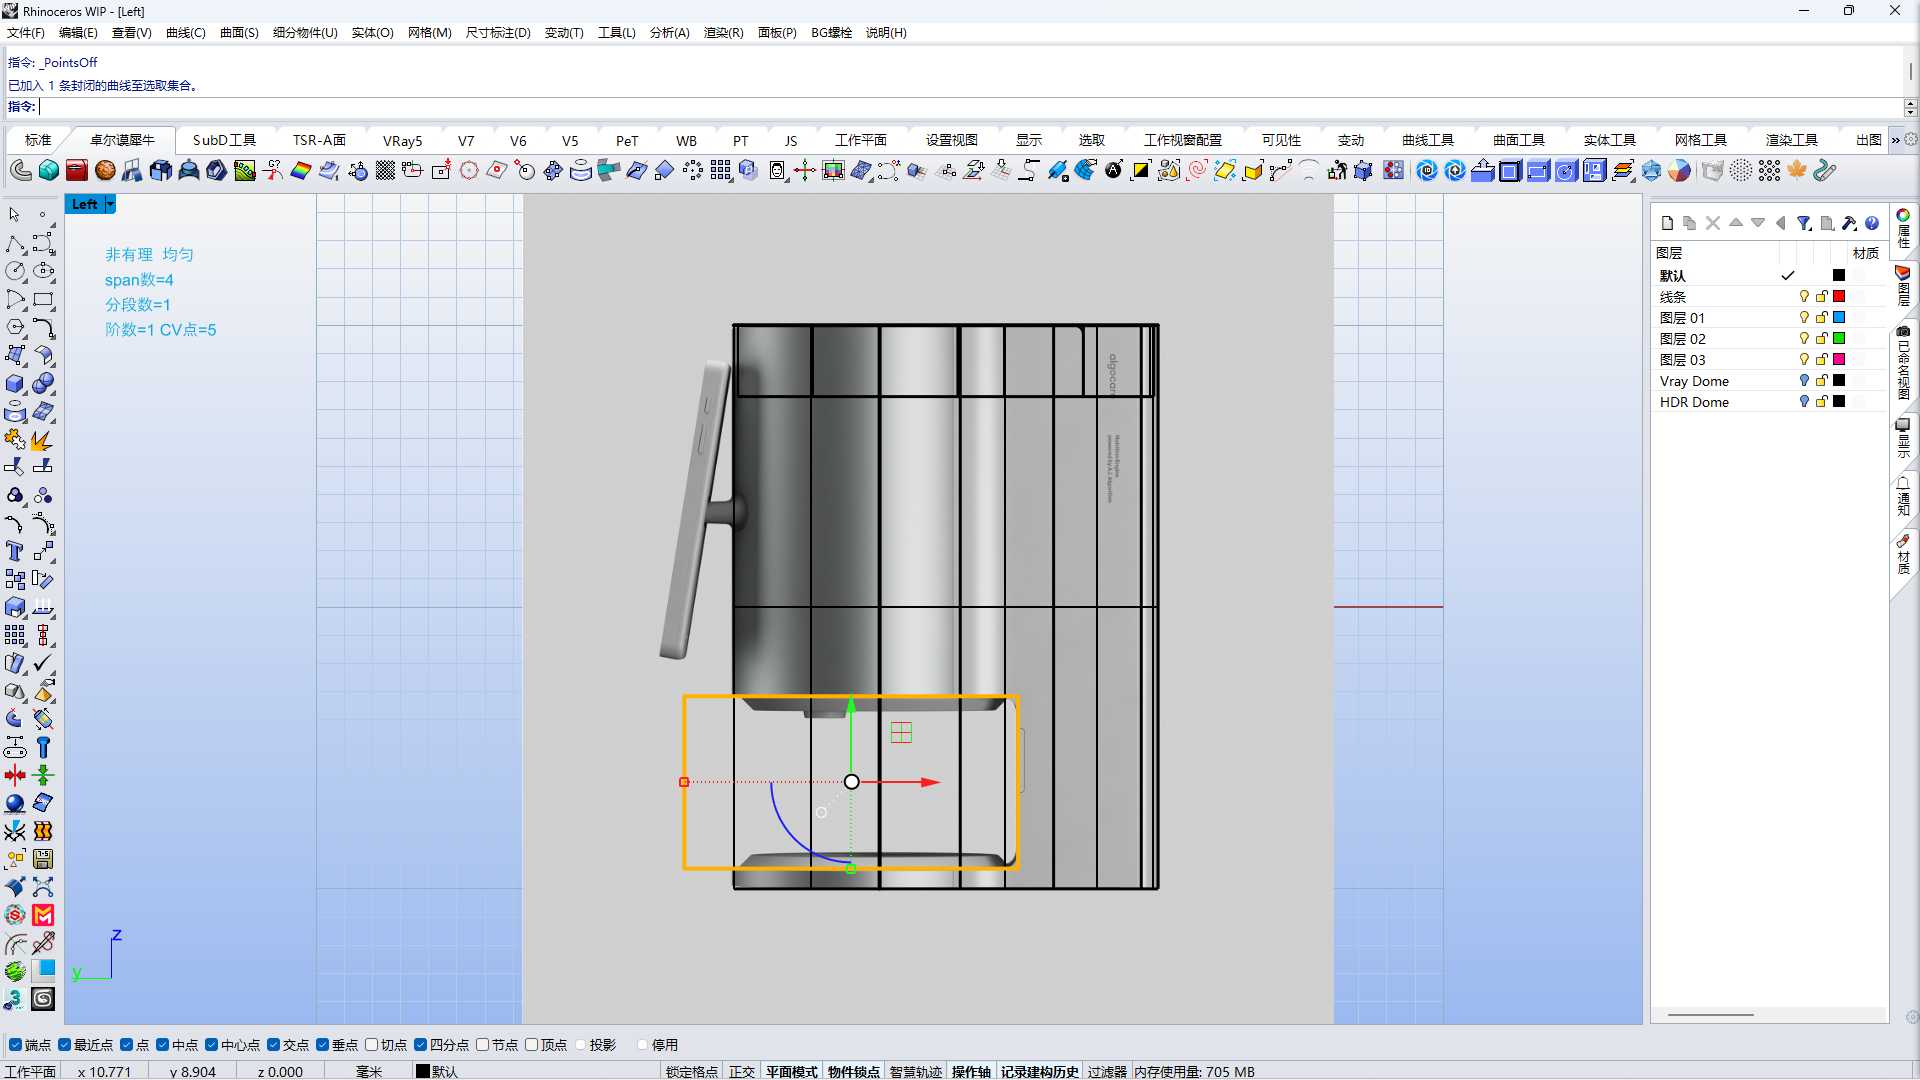Toggle 物件锁点 in status bar
This screenshot has height=1080, width=1920.
pos(853,1071)
